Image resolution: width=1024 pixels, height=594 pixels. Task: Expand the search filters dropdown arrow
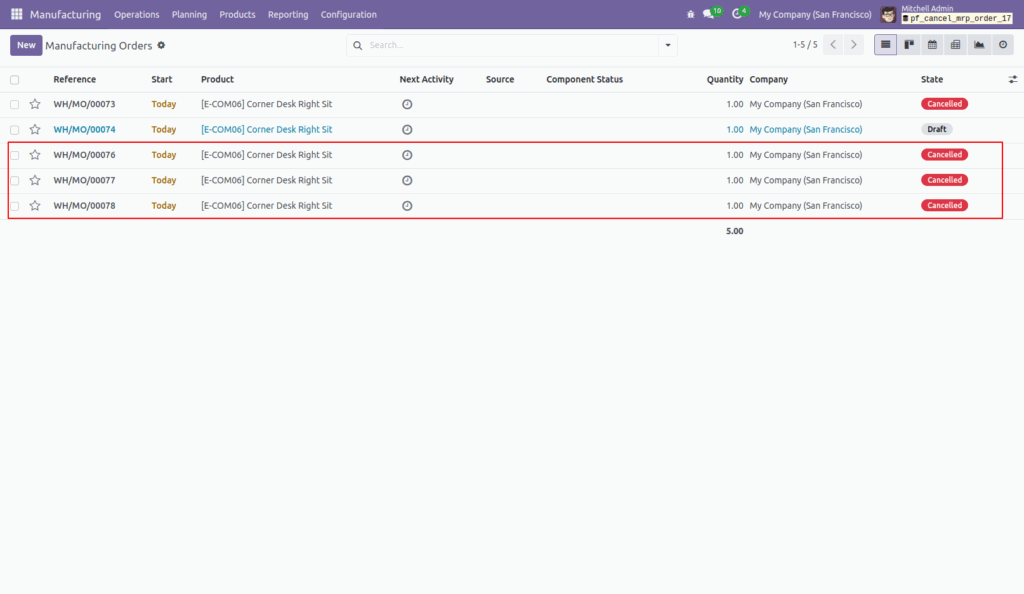point(667,45)
